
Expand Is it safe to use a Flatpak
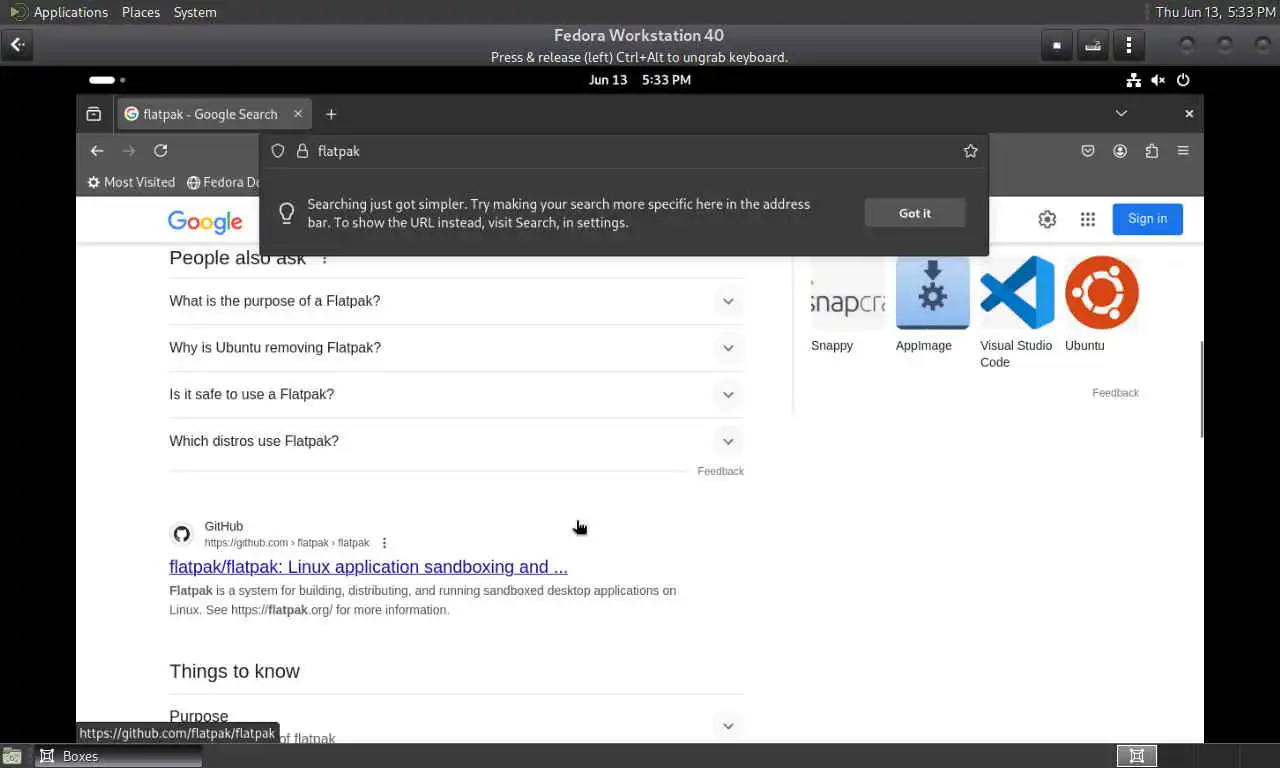(456, 394)
